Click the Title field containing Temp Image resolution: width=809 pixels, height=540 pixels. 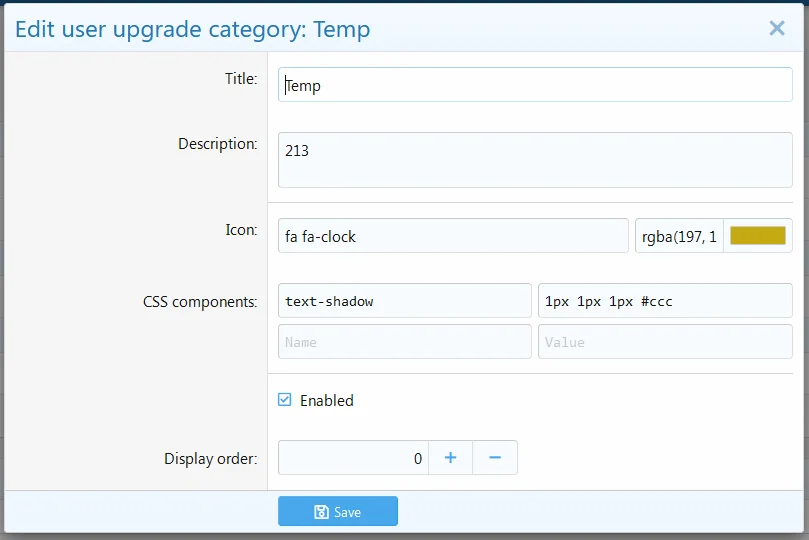535,85
